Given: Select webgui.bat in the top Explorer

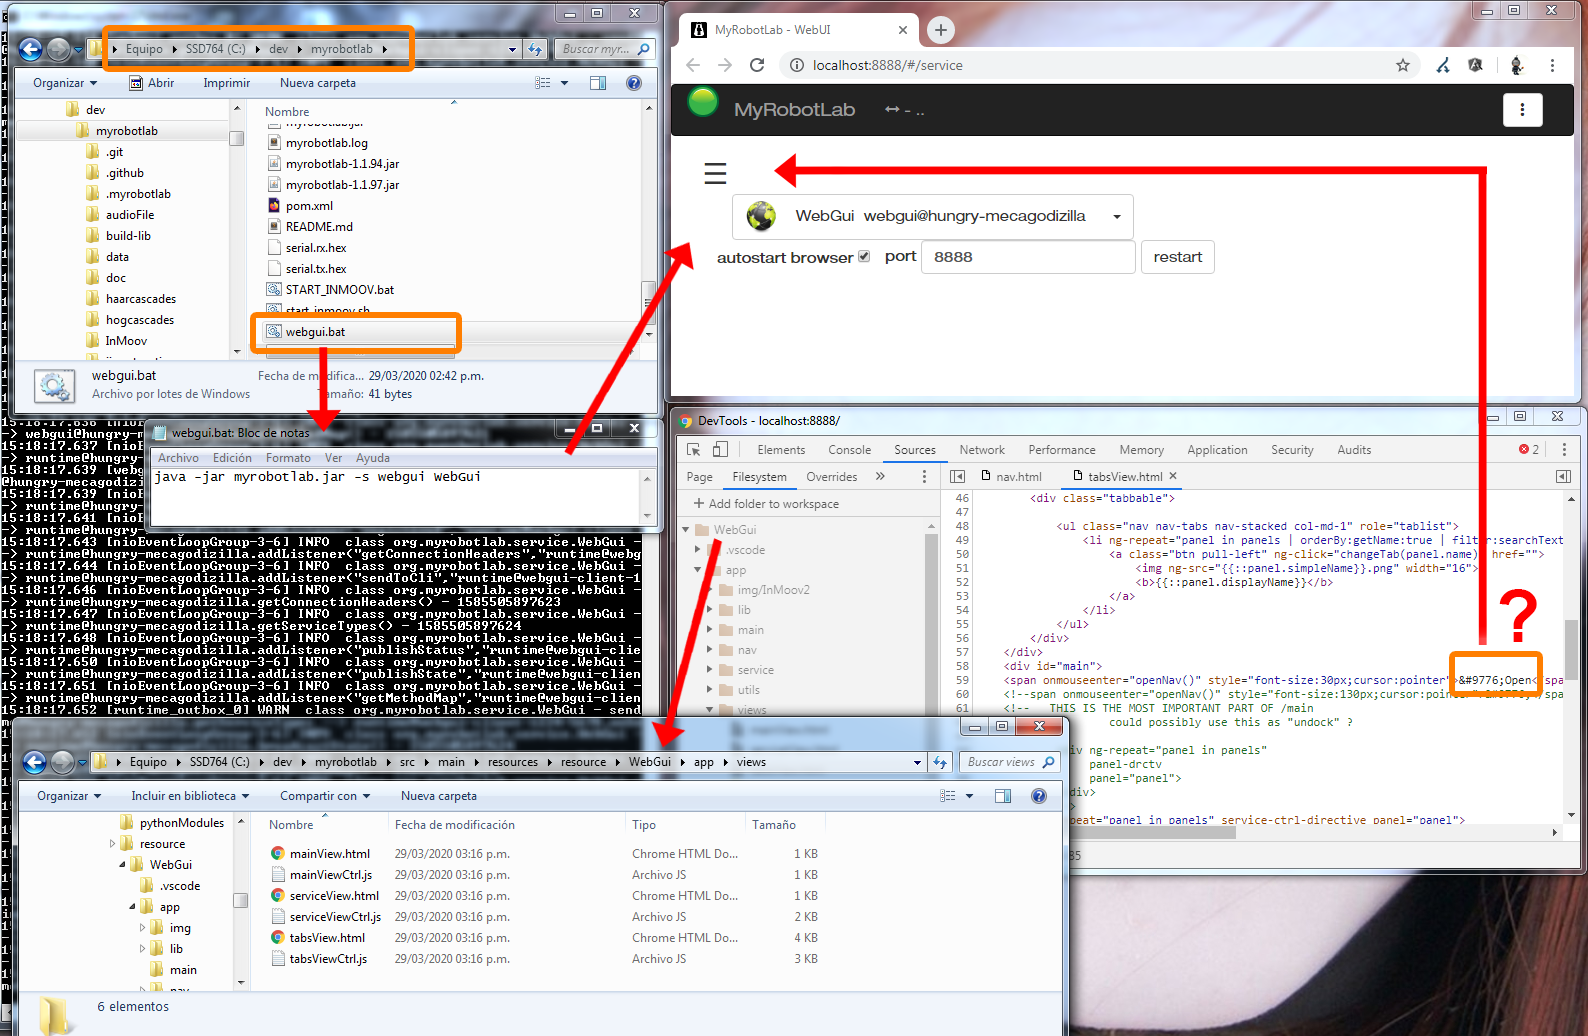Looking at the screenshot, I should (315, 332).
